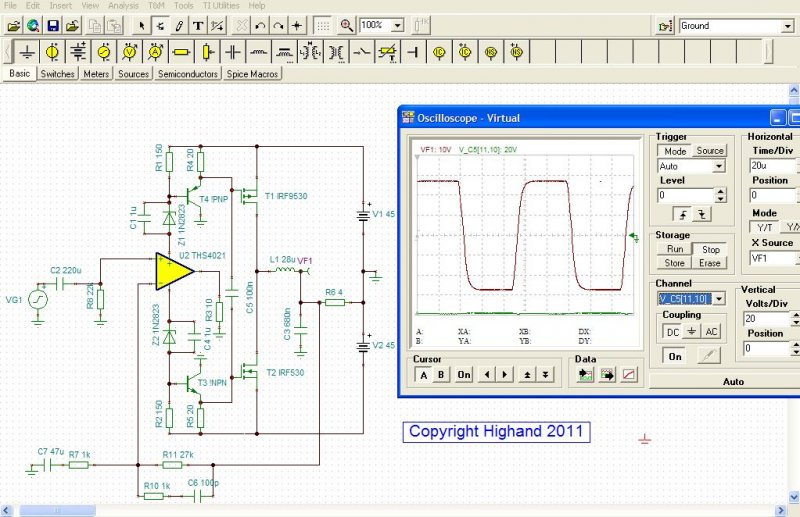Viewport: 800px width, 517px height.
Task: Insert an Ammeter component
Action: (156, 52)
